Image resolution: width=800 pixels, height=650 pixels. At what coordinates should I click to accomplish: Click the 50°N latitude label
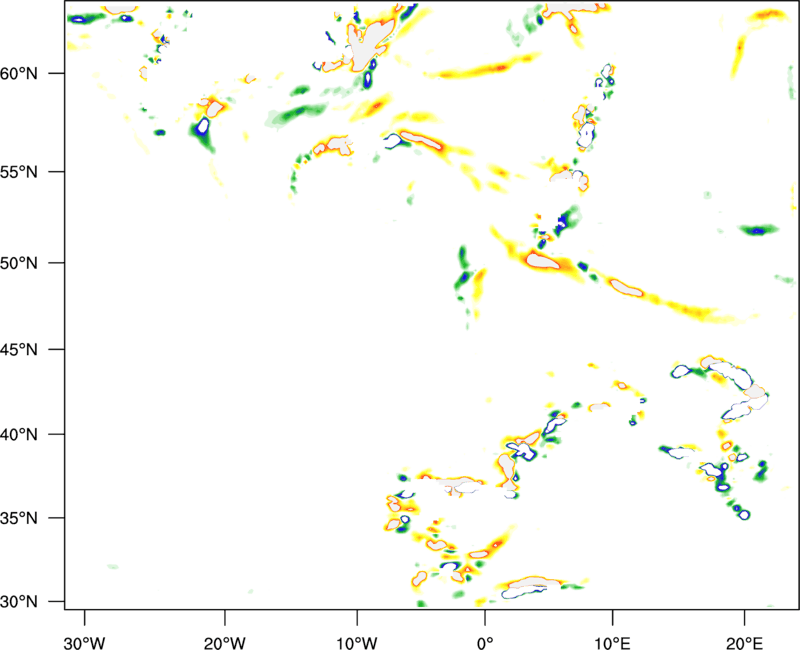click(x=19, y=263)
